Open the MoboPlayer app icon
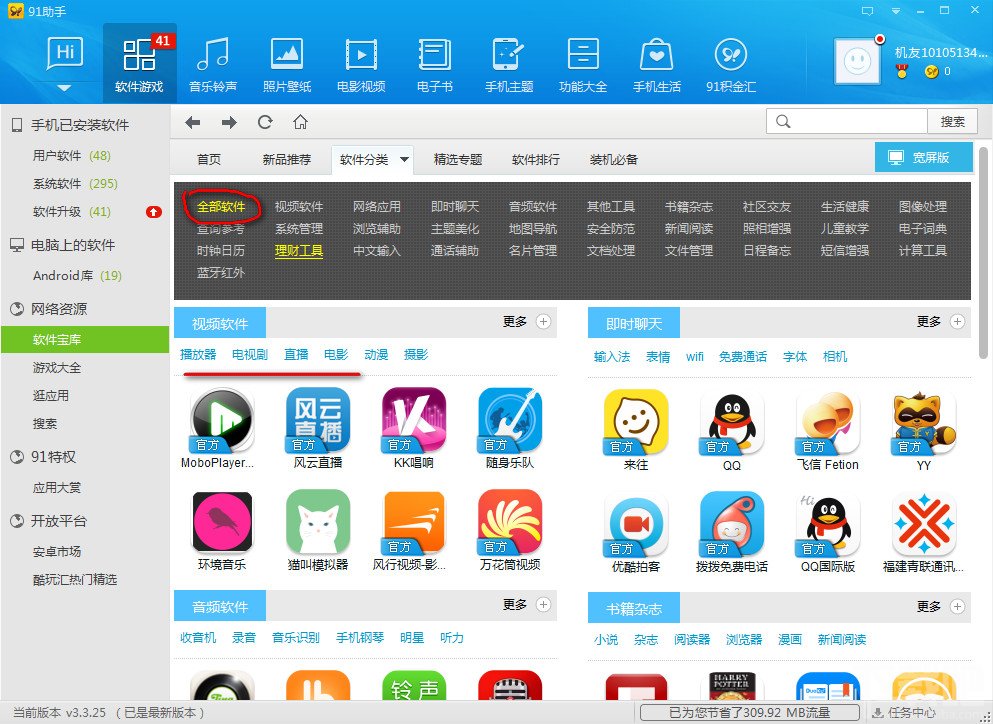 222,420
